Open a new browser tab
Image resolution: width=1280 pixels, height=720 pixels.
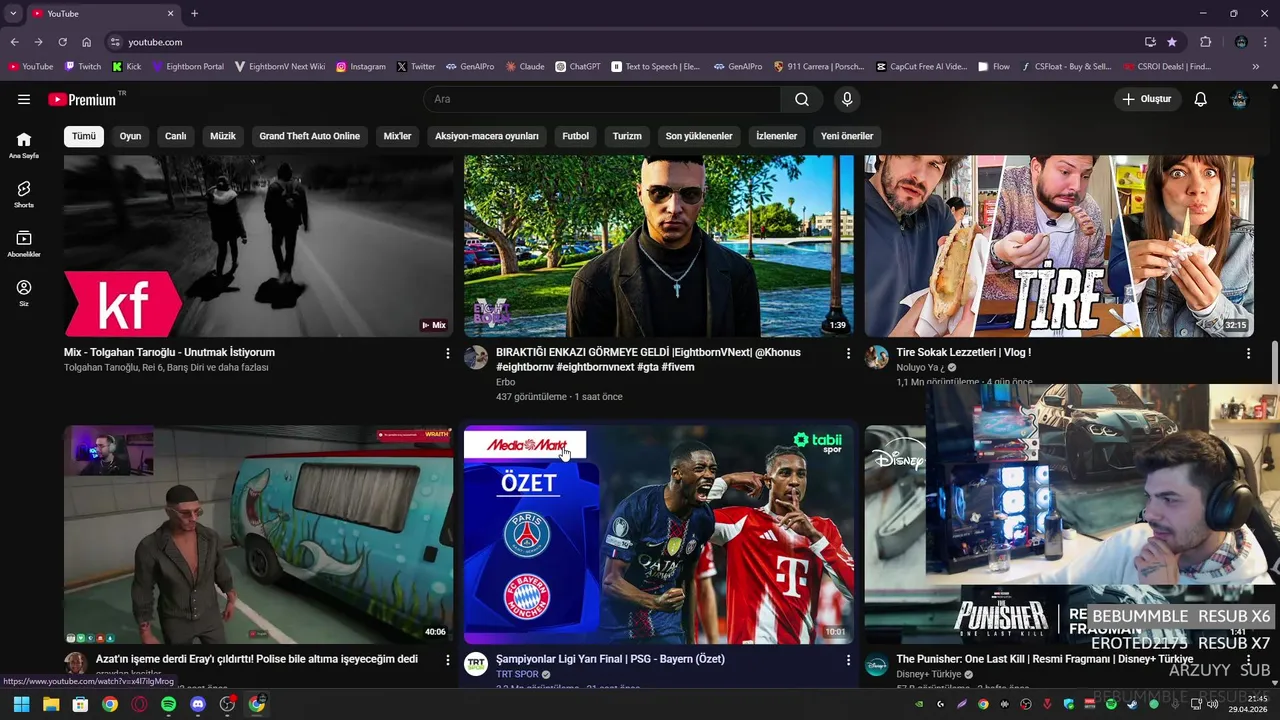[x=194, y=13]
